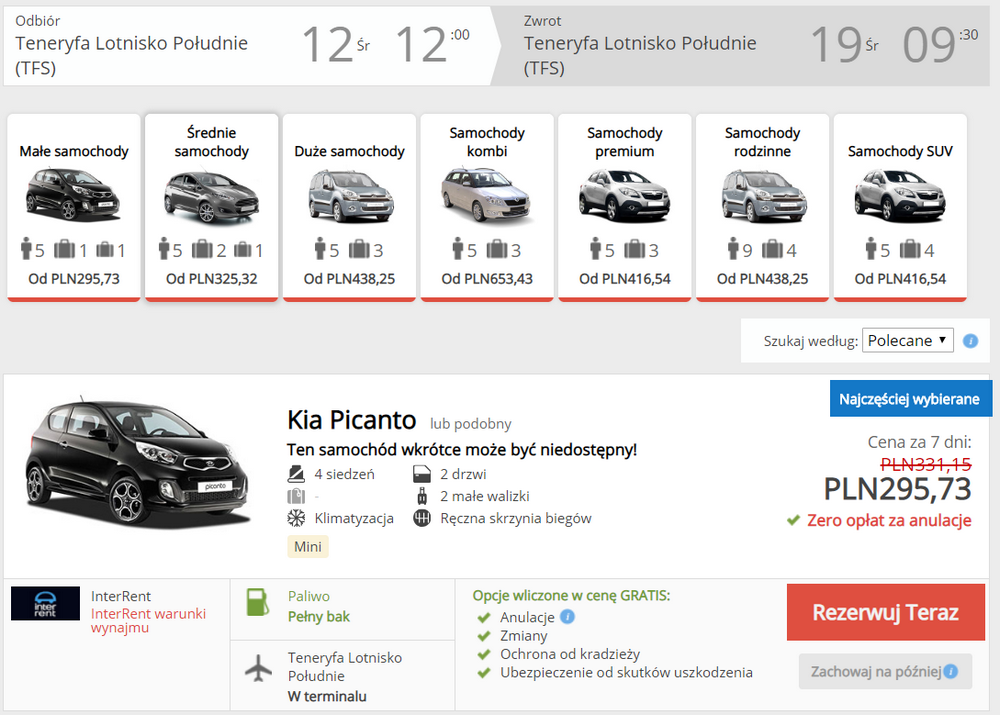Select the Małe samochody category card
This screenshot has height=715, width=1000.
point(74,207)
